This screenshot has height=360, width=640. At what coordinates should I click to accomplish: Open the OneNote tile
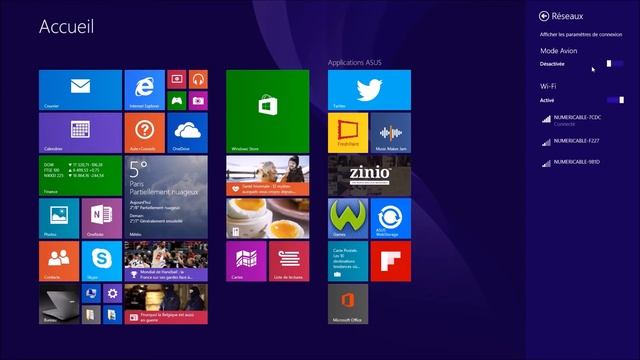click(102, 218)
